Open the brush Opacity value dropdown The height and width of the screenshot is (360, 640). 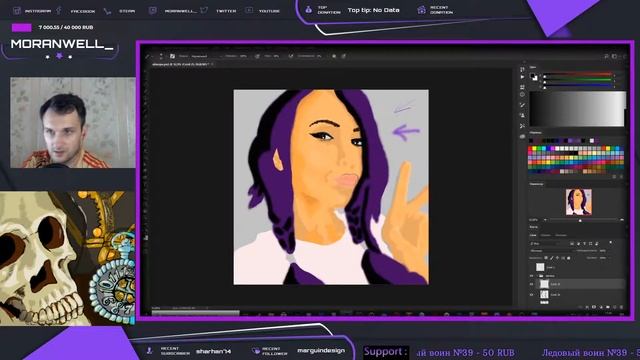243,56
